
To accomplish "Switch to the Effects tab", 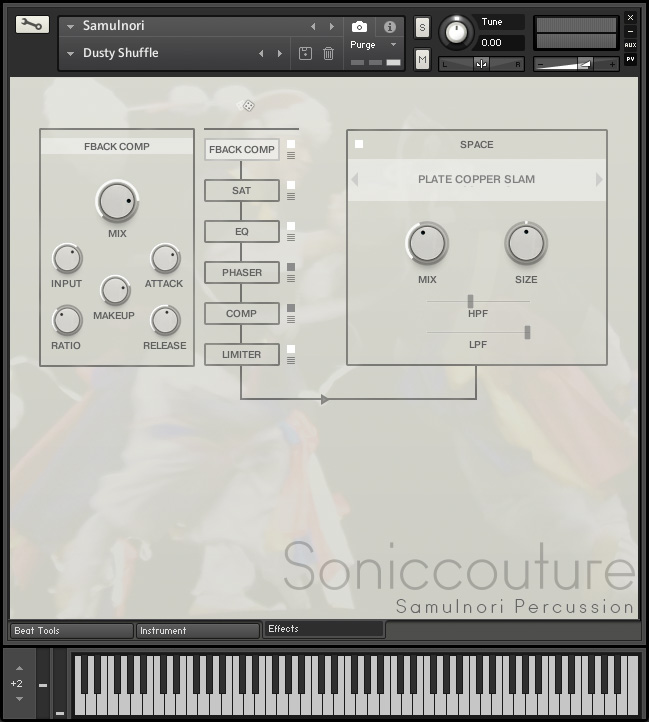I will [324, 629].
